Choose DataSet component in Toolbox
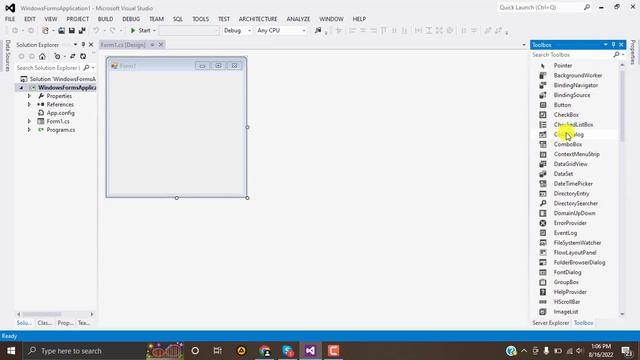Viewport: 640px width, 360px height. tap(563, 174)
